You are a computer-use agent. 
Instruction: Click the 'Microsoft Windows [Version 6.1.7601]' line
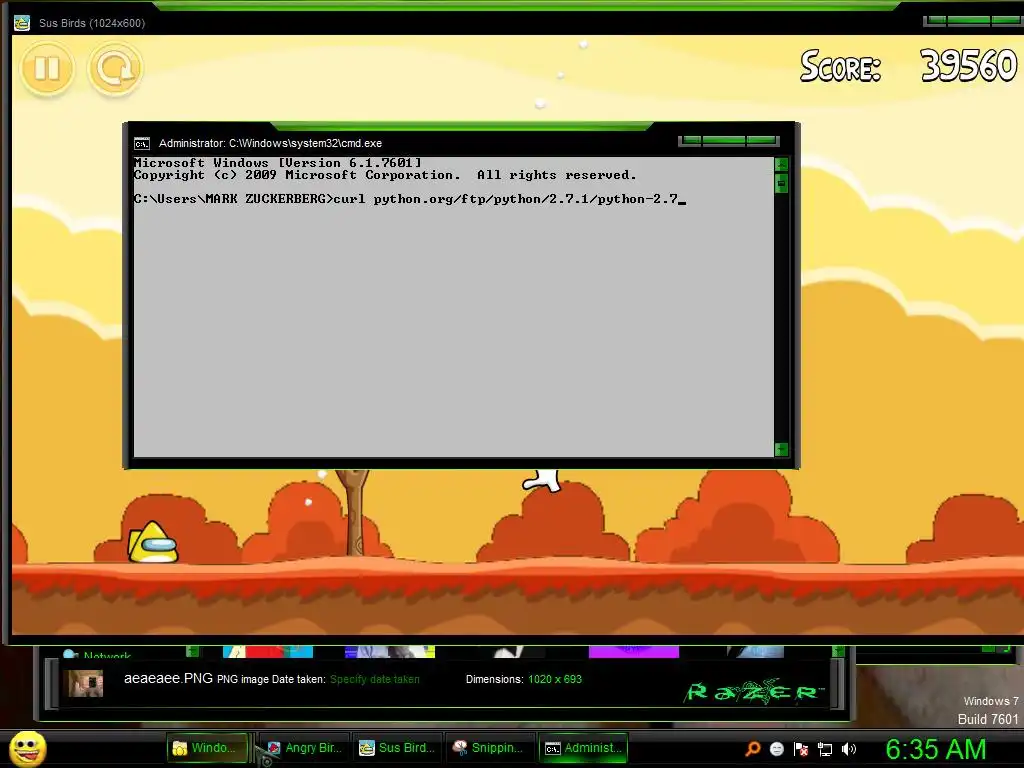(x=278, y=163)
